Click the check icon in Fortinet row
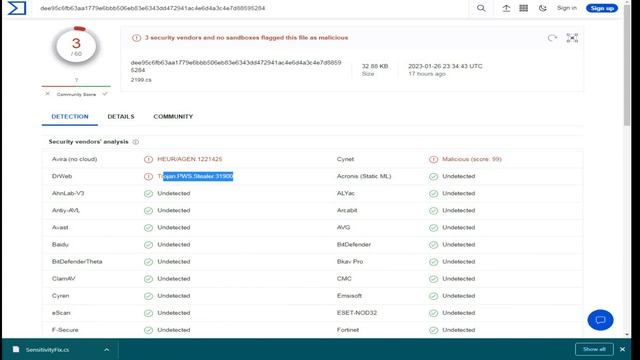This screenshot has height=360, width=640. 433,330
